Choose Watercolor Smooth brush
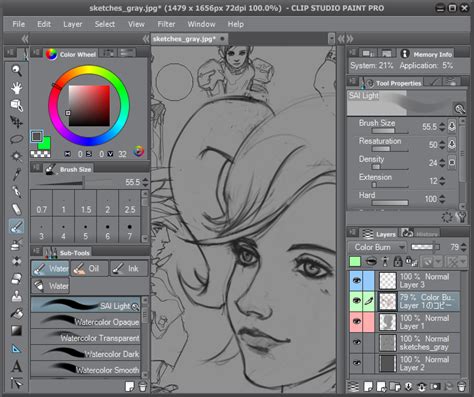Screen dimensions: 474x397 (x=86, y=369)
